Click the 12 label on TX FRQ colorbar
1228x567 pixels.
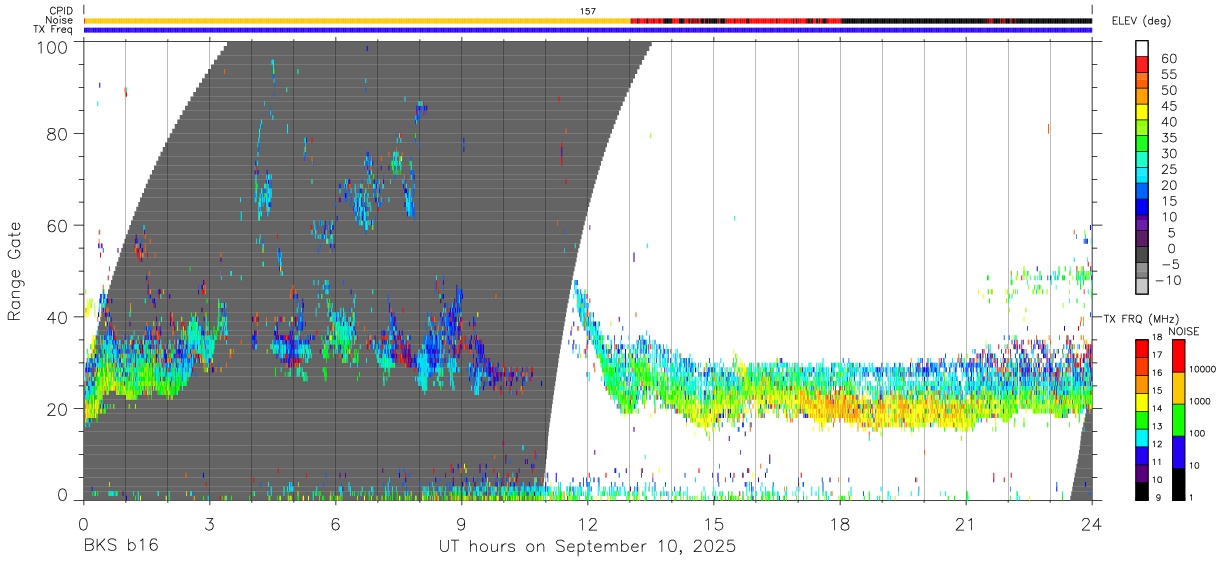point(1159,444)
